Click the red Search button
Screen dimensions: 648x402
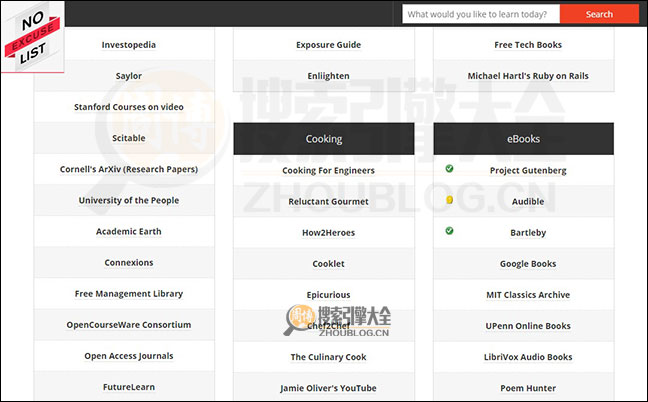599,14
